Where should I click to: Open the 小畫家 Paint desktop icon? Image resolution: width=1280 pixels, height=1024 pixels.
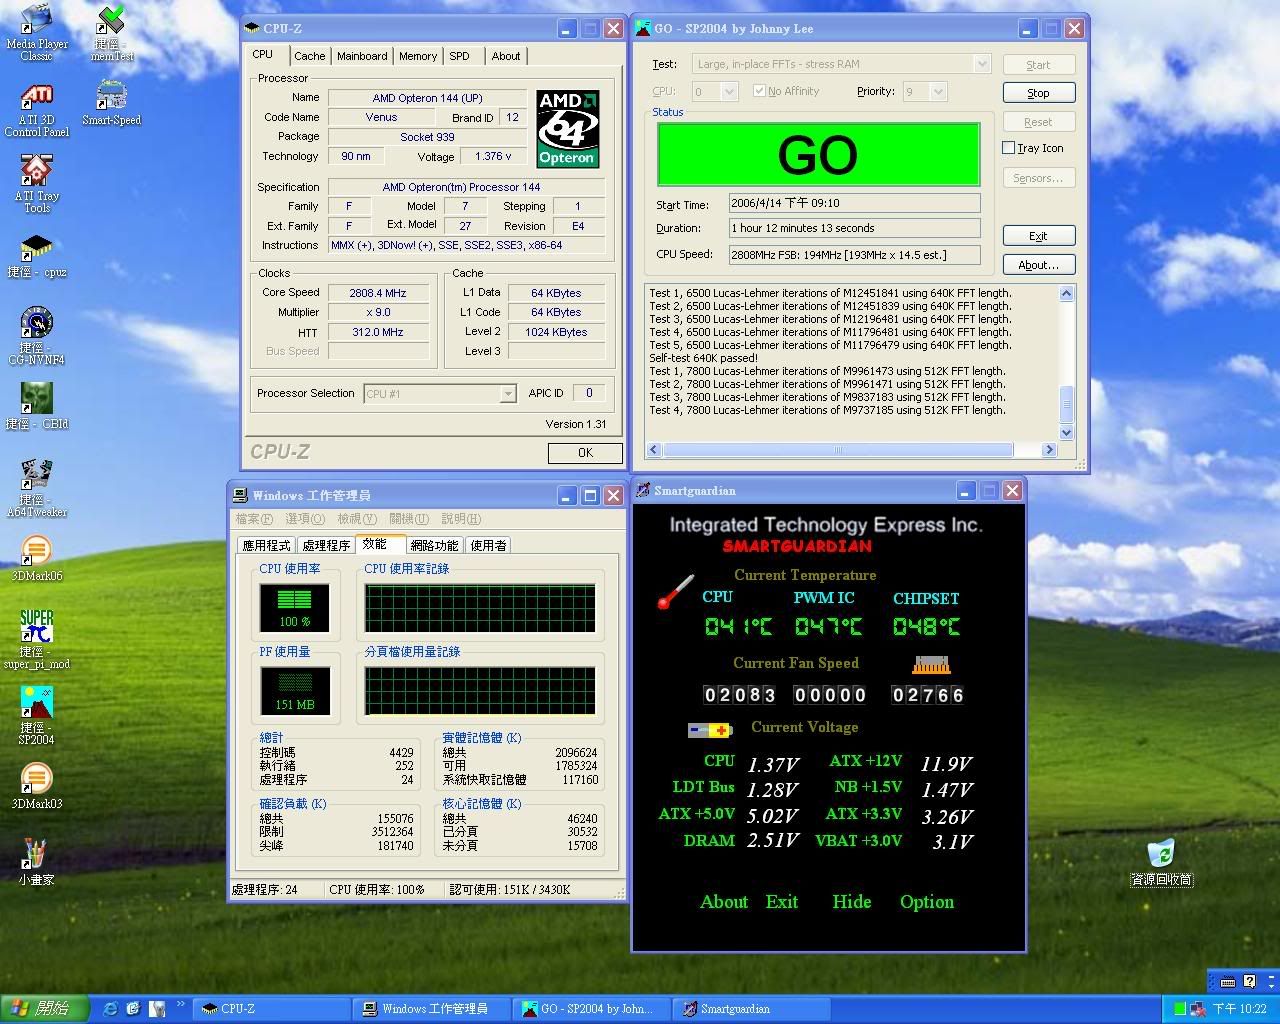(36, 854)
